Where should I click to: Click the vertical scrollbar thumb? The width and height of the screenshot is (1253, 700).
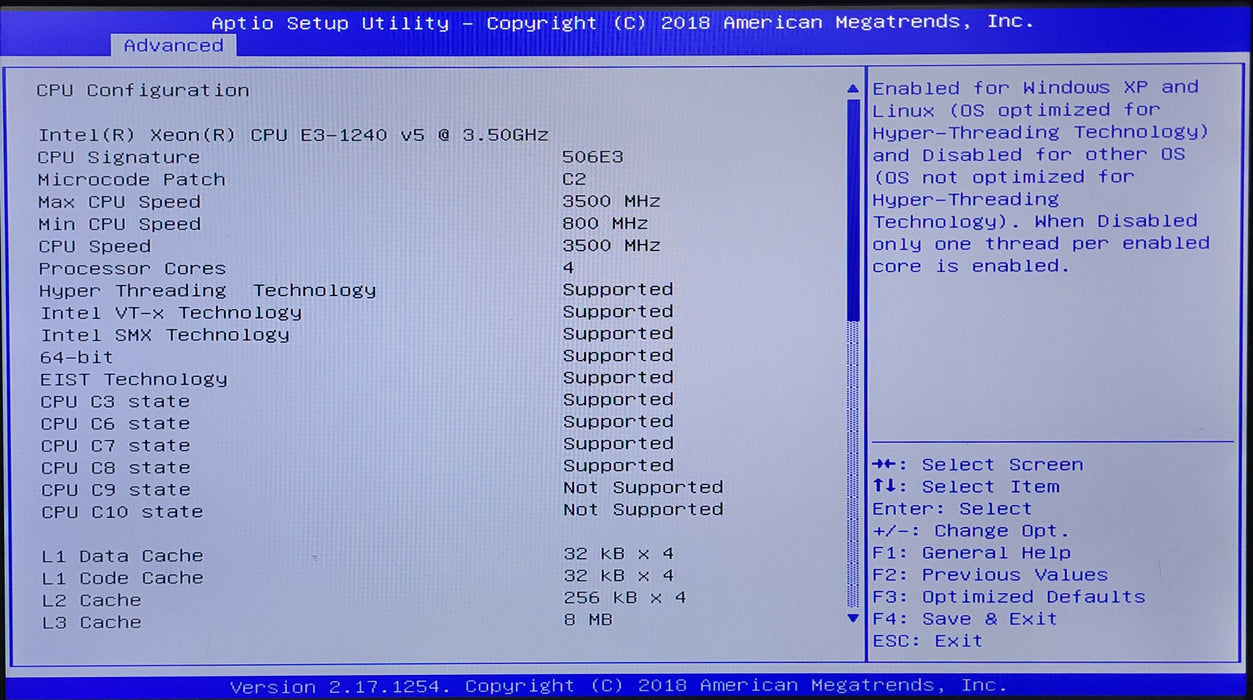click(853, 210)
